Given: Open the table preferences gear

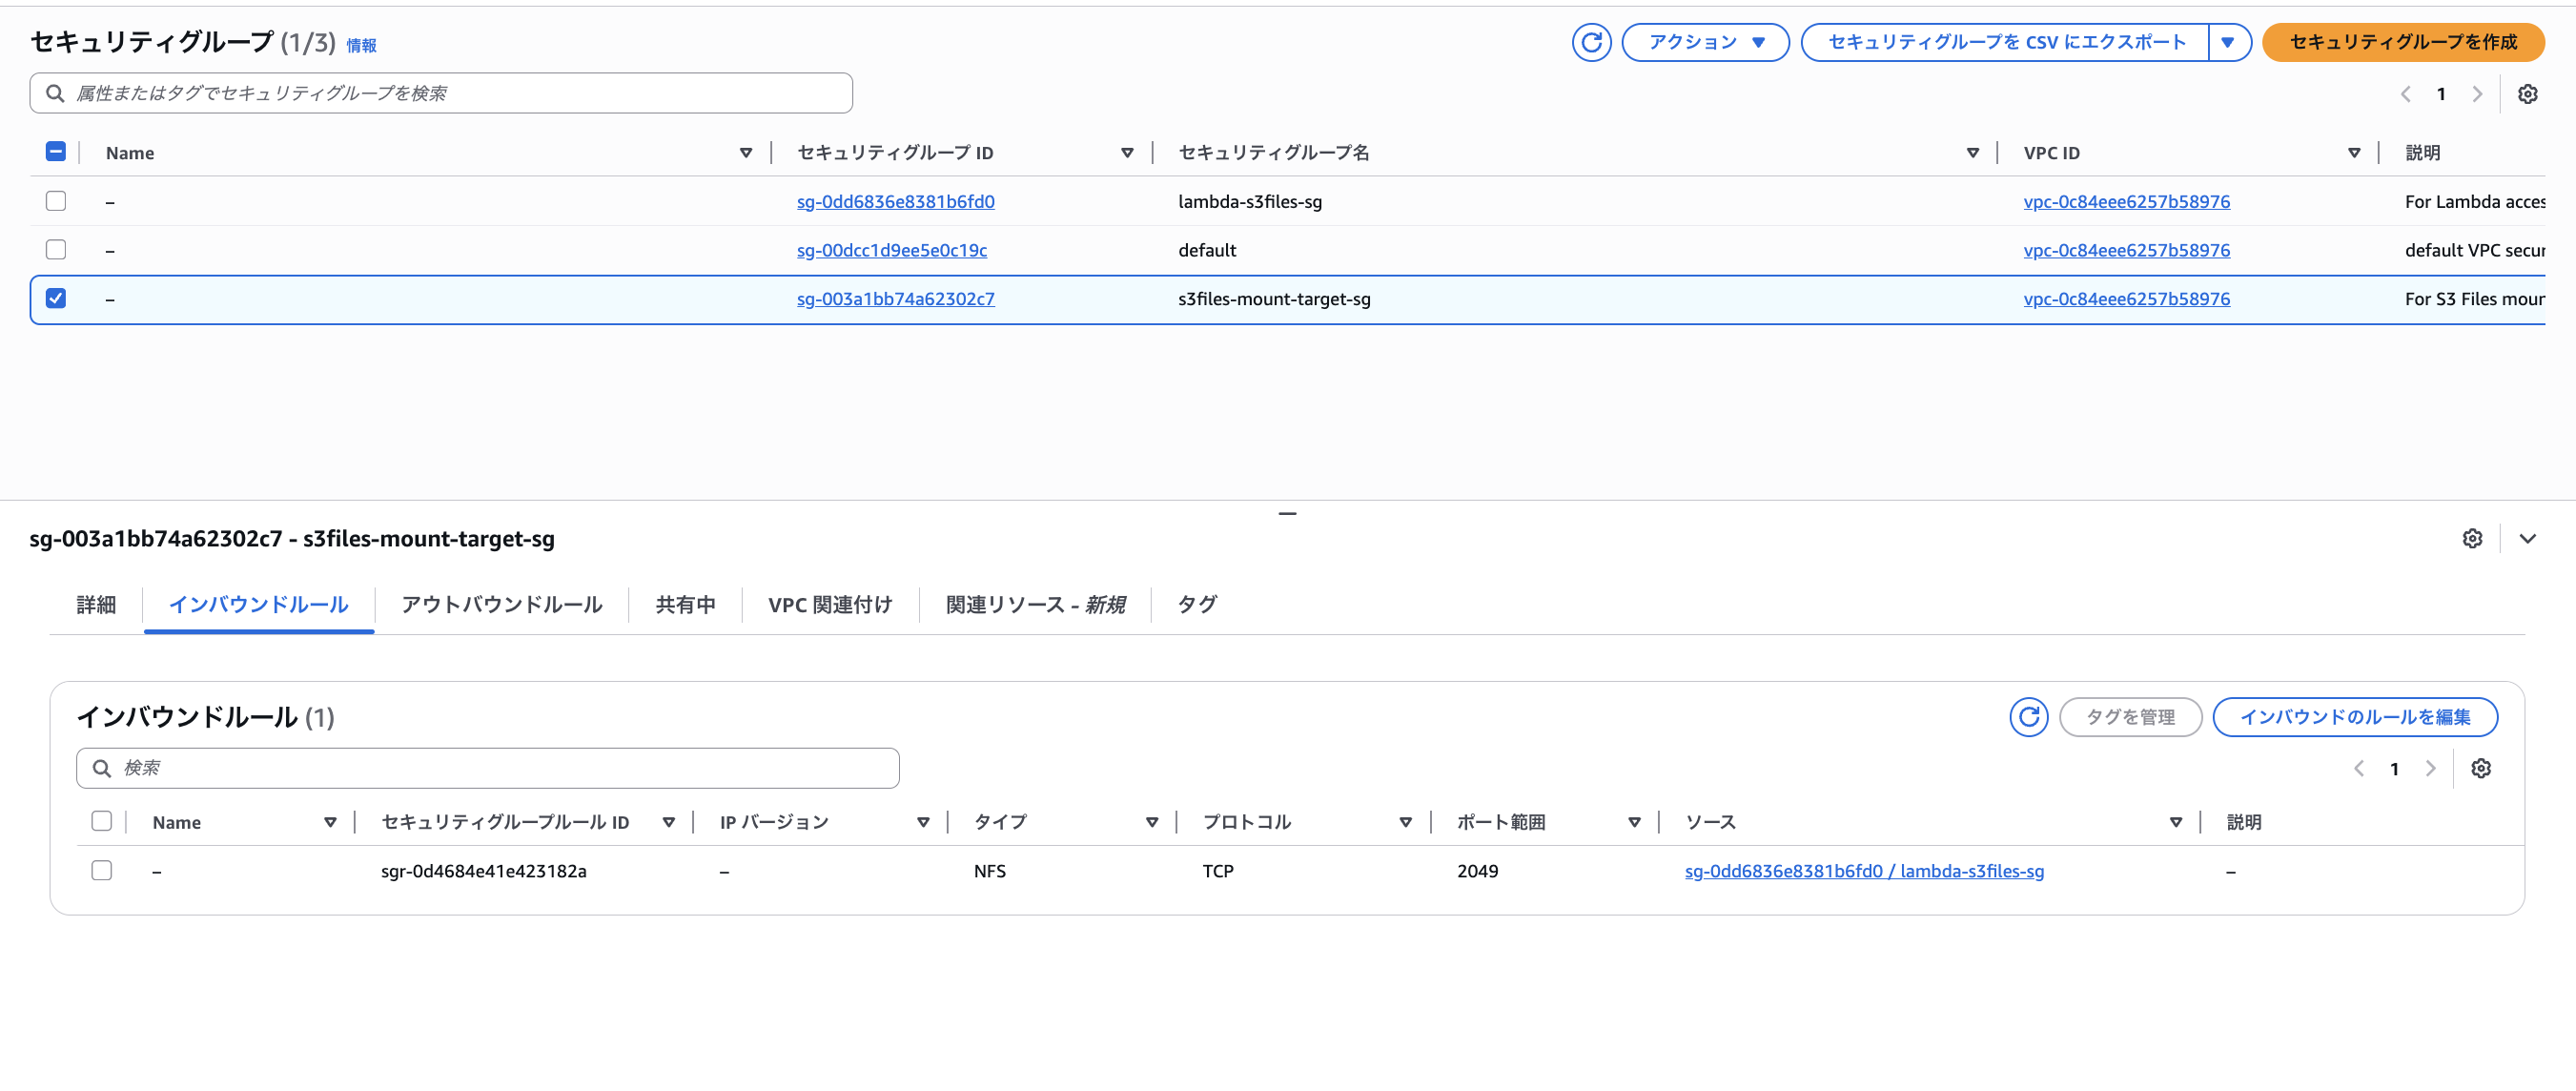Looking at the screenshot, I should pyautogui.click(x=2529, y=93).
